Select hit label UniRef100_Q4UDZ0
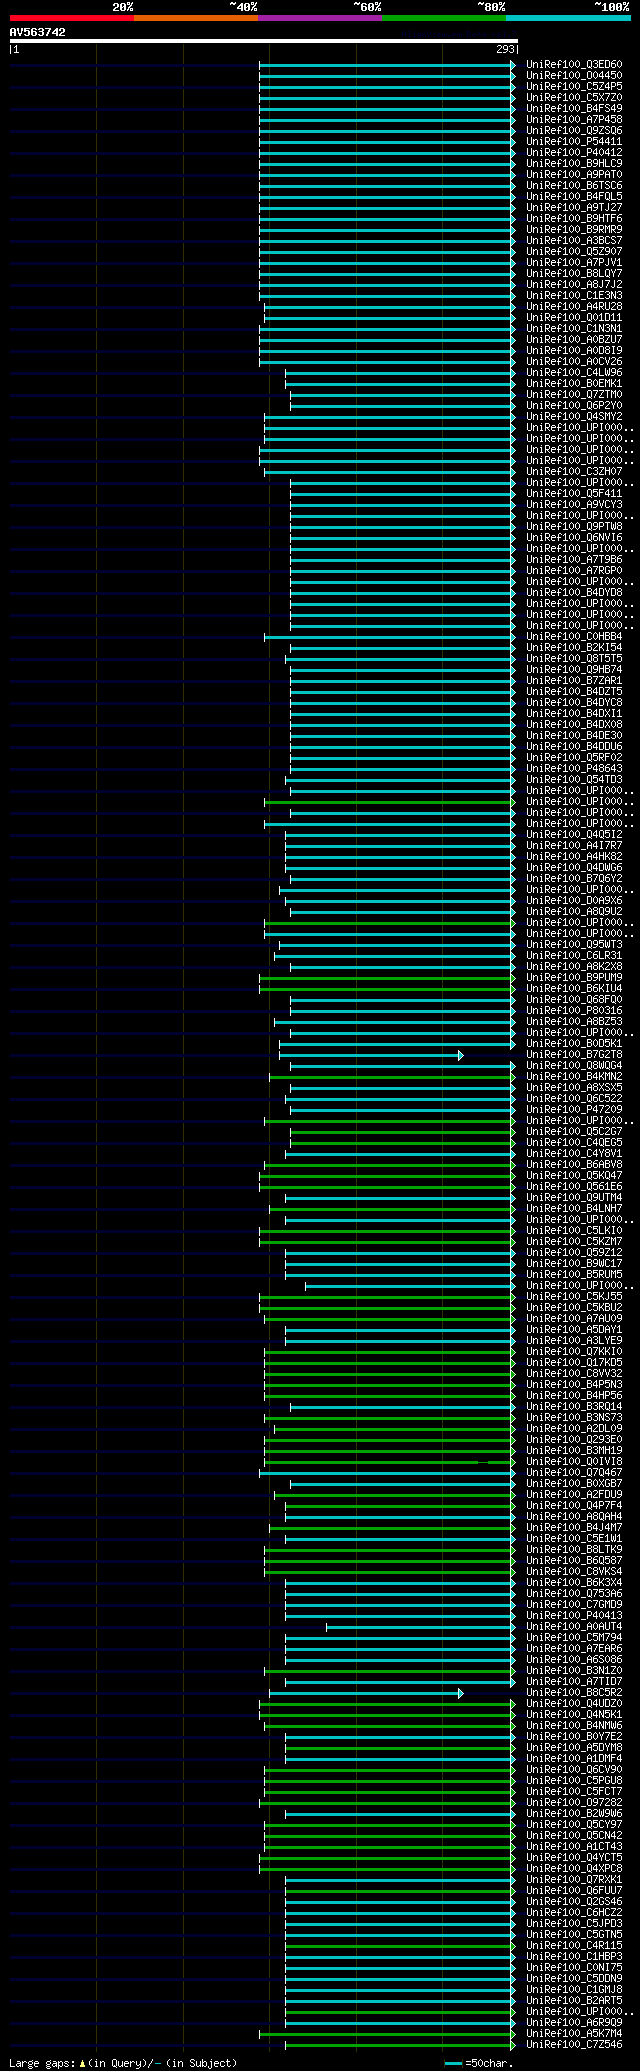Image resolution: width=640 pixels, height=2071 pixels. coord(574,1704)
